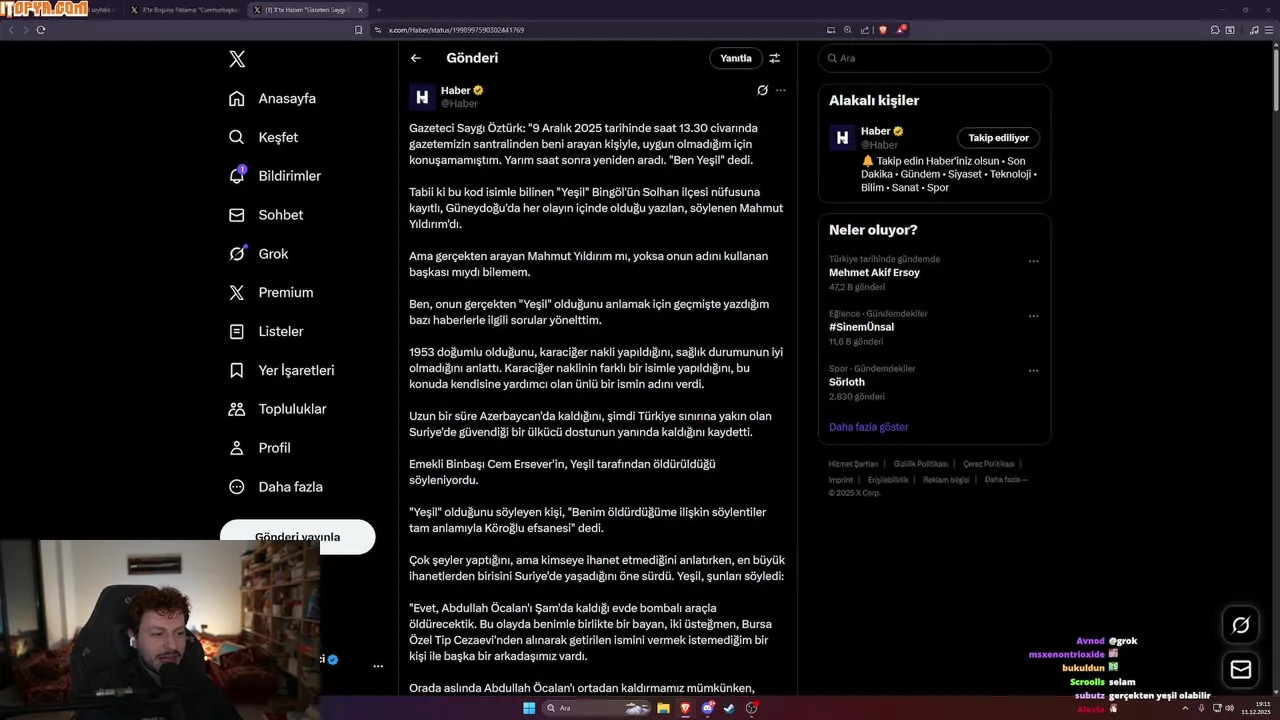
Task: Click the share icon in address bar
Action: pyautogui.click(x=865, y=30)
